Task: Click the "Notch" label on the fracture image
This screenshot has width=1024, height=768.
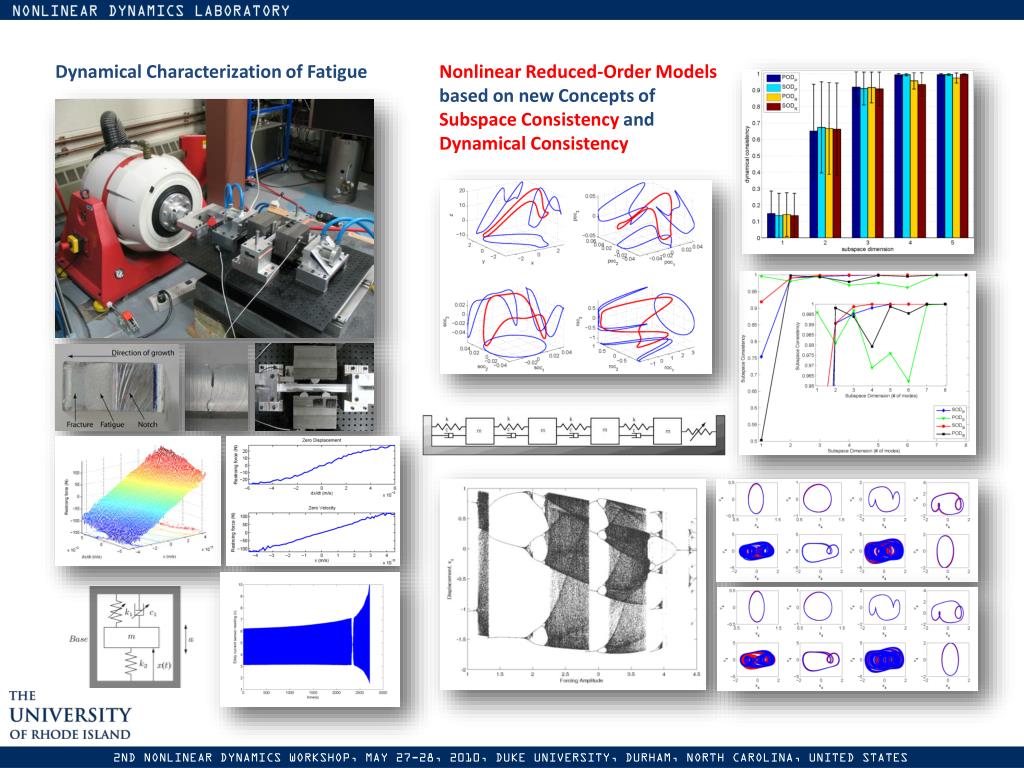Action: click(x=148, y=424)
